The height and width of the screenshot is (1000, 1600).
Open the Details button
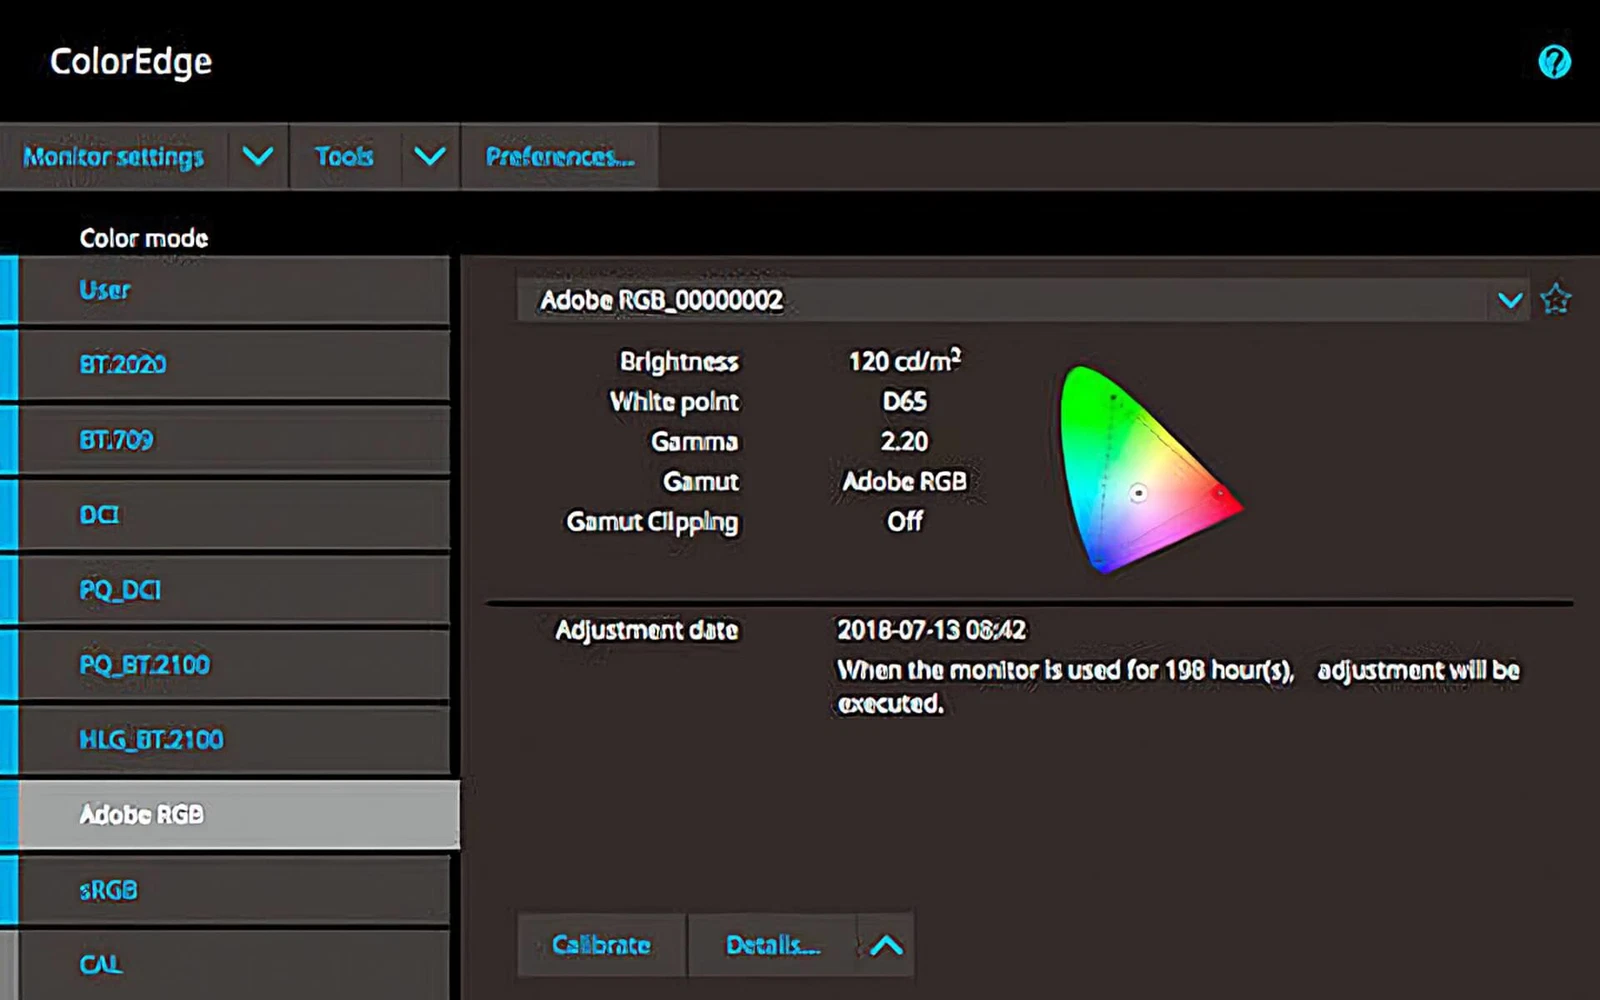pos(772,945)
